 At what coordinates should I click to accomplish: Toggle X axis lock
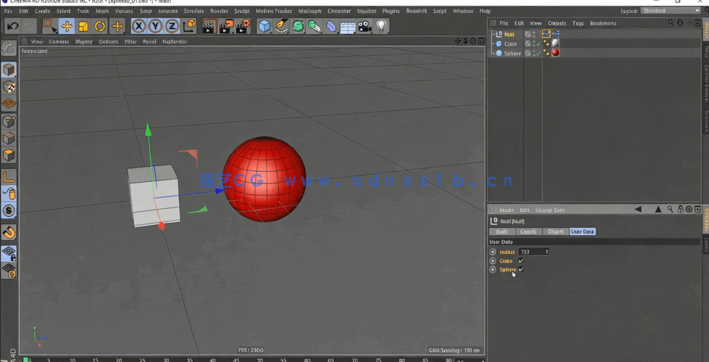pos(139,26)
